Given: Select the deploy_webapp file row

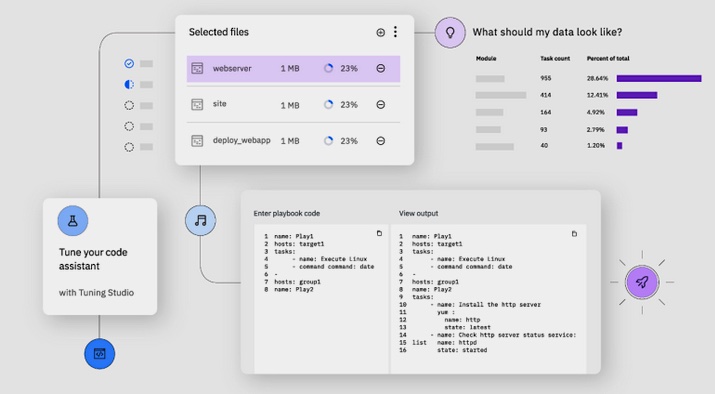Looking at the screenshot, I should pos(293,141).
